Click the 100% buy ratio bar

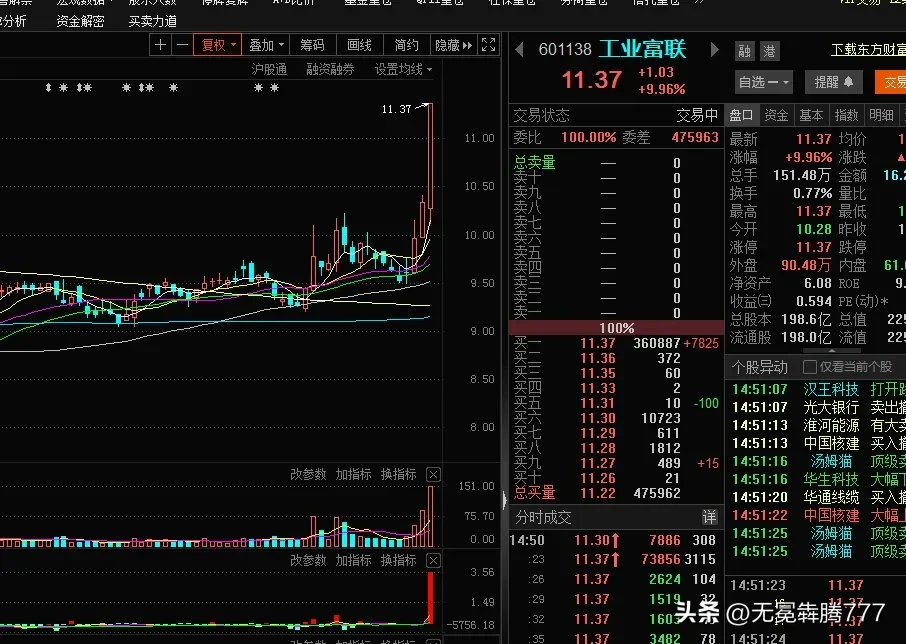pyautogui.click(x=616, y=328)
